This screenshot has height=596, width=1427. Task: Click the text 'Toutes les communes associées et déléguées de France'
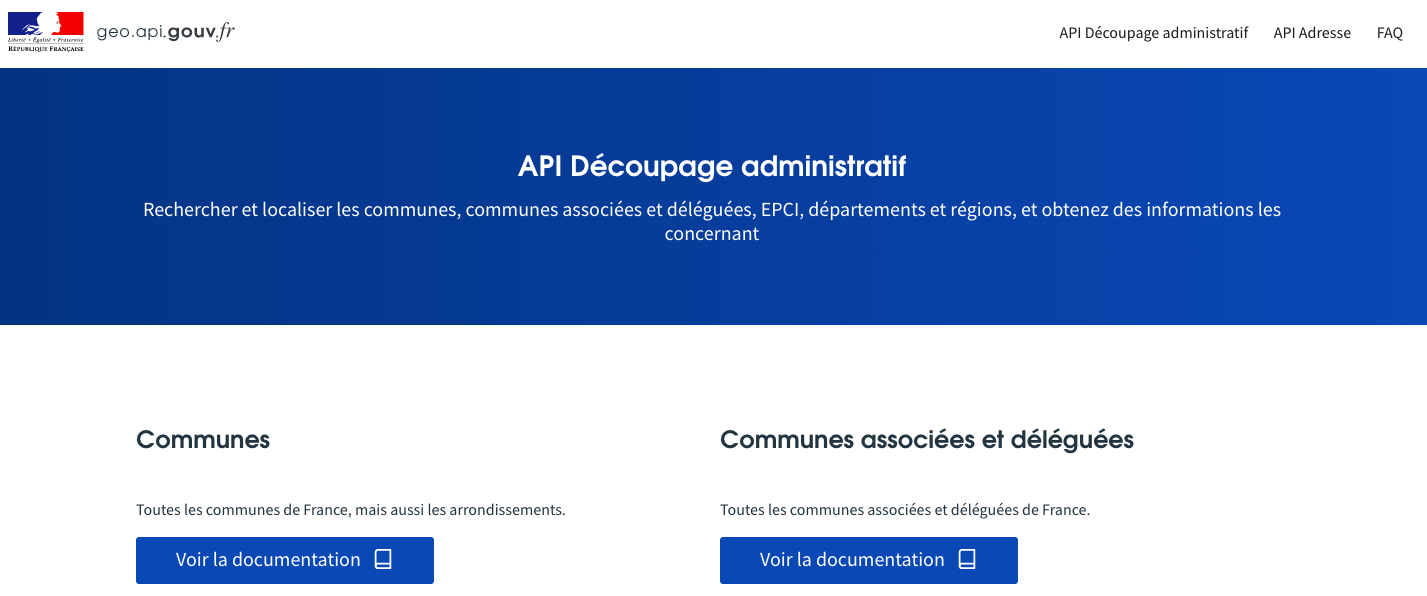pyautogui.click(x=905, y=510)
